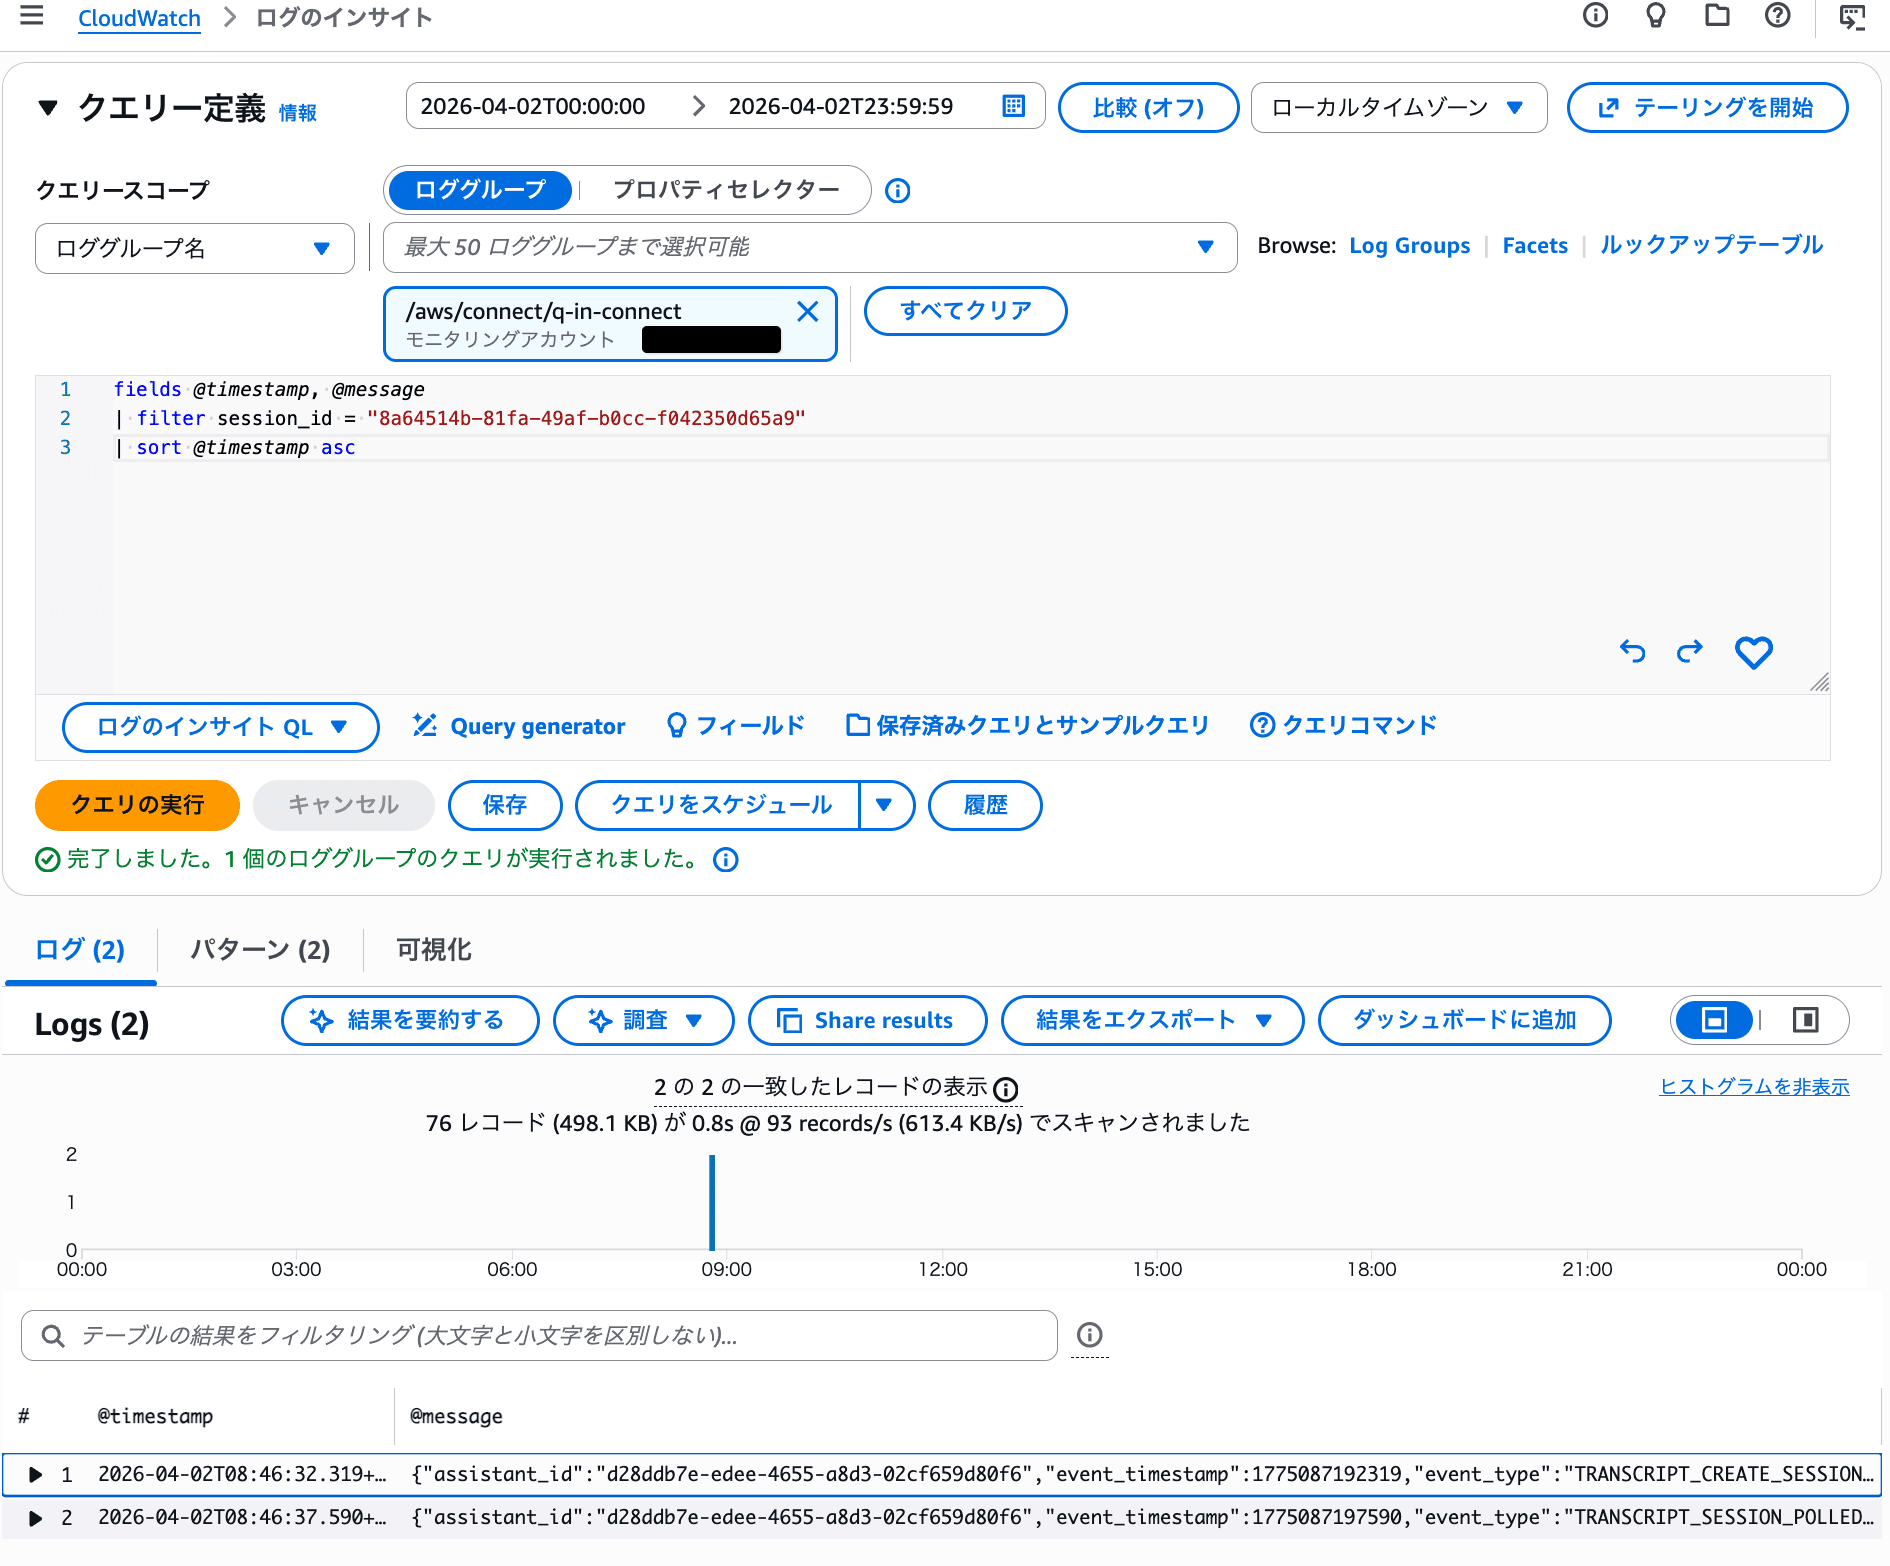Save query as favorite with heart icon
The height and width of the screenshot is (1566, 1890).
click(1753, 652)
